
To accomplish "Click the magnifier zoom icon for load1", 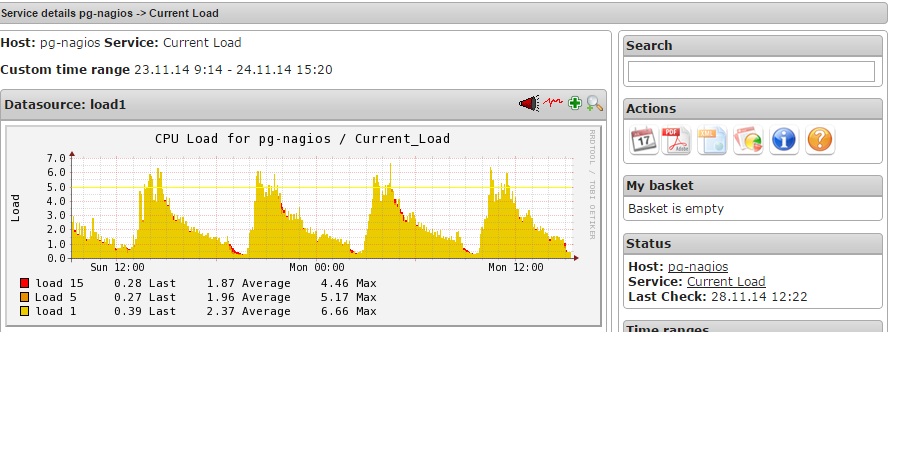I will [x=595, y=103].
